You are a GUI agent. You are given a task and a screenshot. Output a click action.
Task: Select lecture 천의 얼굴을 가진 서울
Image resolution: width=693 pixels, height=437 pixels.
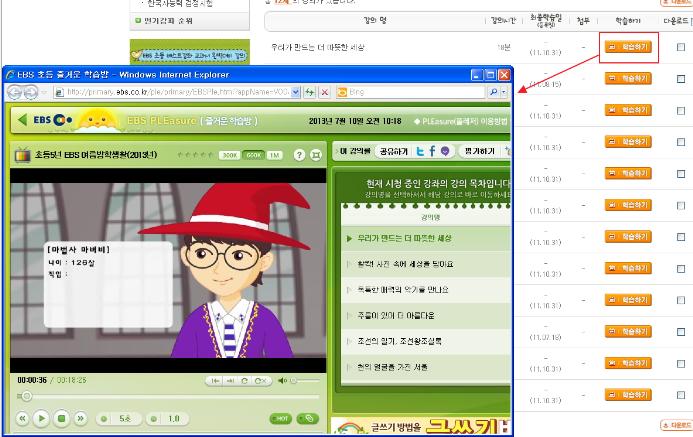(x=426, y=367)
